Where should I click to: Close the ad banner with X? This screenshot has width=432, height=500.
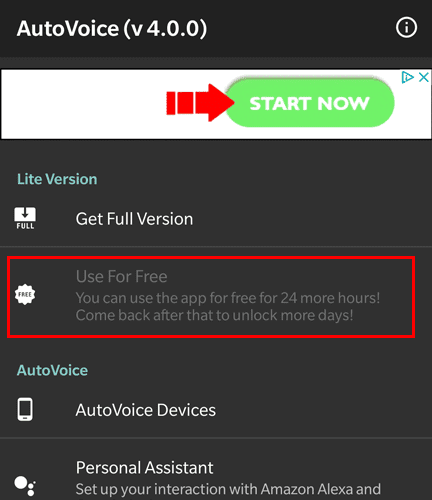423,77
